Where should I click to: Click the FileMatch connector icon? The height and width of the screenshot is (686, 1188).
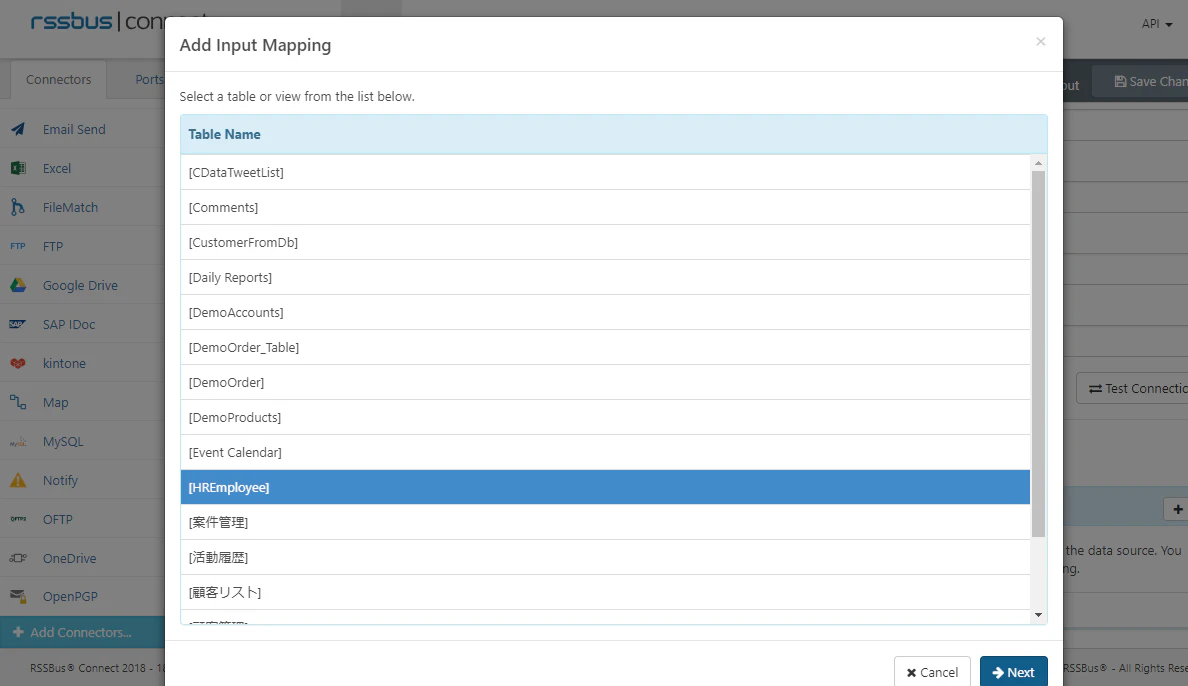[x=18, y=207]
